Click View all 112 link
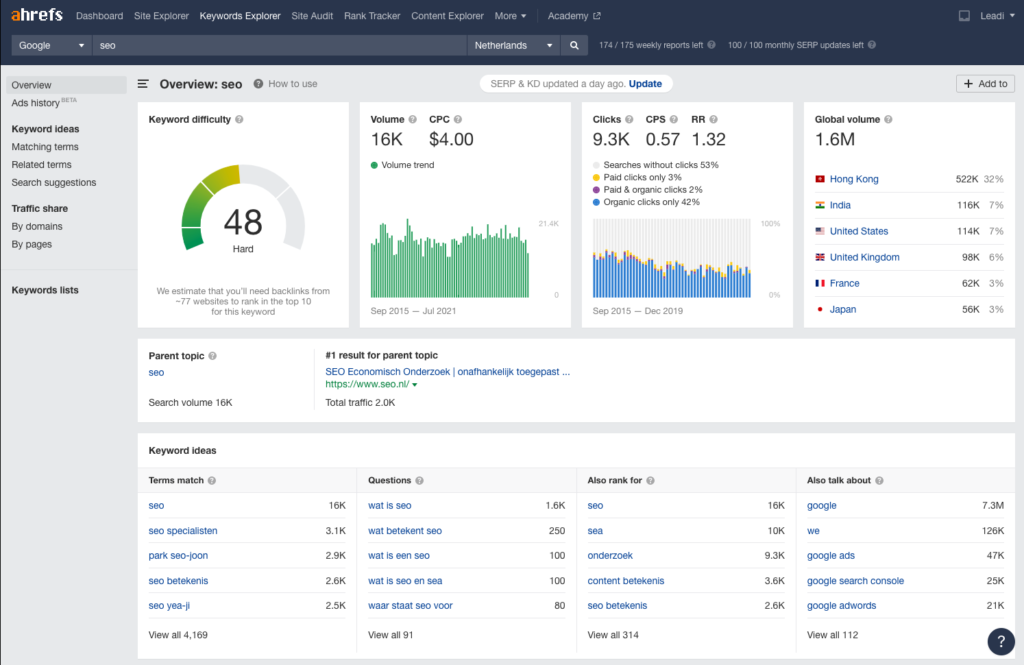The width and height of the screenshot is (1024, 665). click(832, 635)
